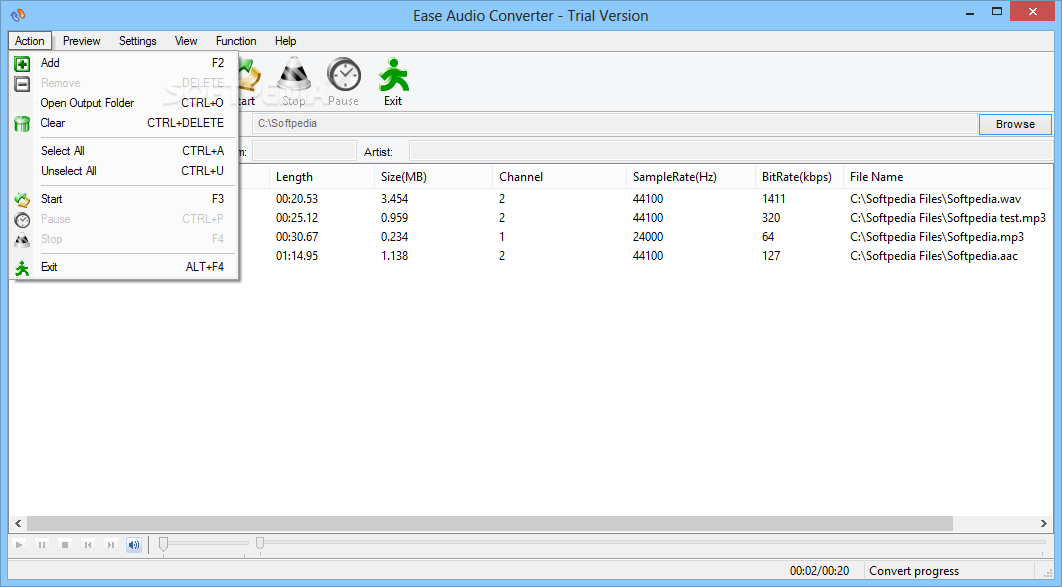
Task: Choose Clear from the Action menu
Action: click(x=125, y=123)
